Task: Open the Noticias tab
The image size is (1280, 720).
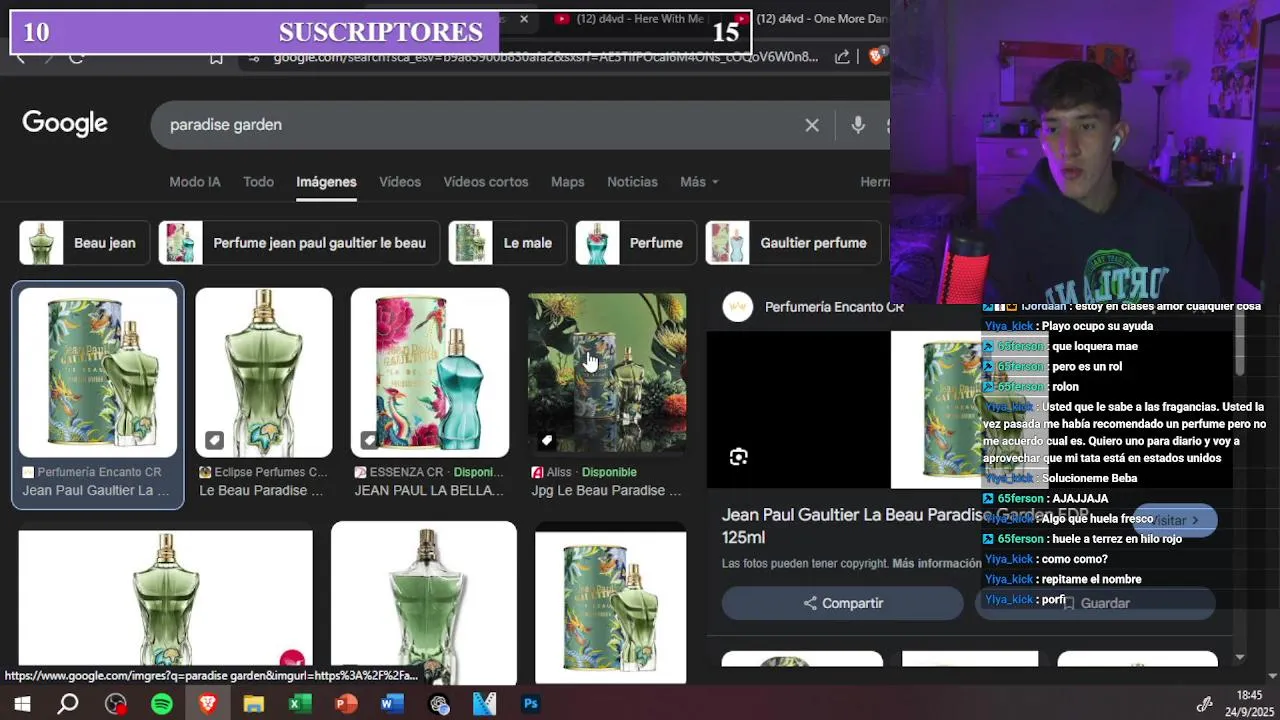Action: (632, 182)
